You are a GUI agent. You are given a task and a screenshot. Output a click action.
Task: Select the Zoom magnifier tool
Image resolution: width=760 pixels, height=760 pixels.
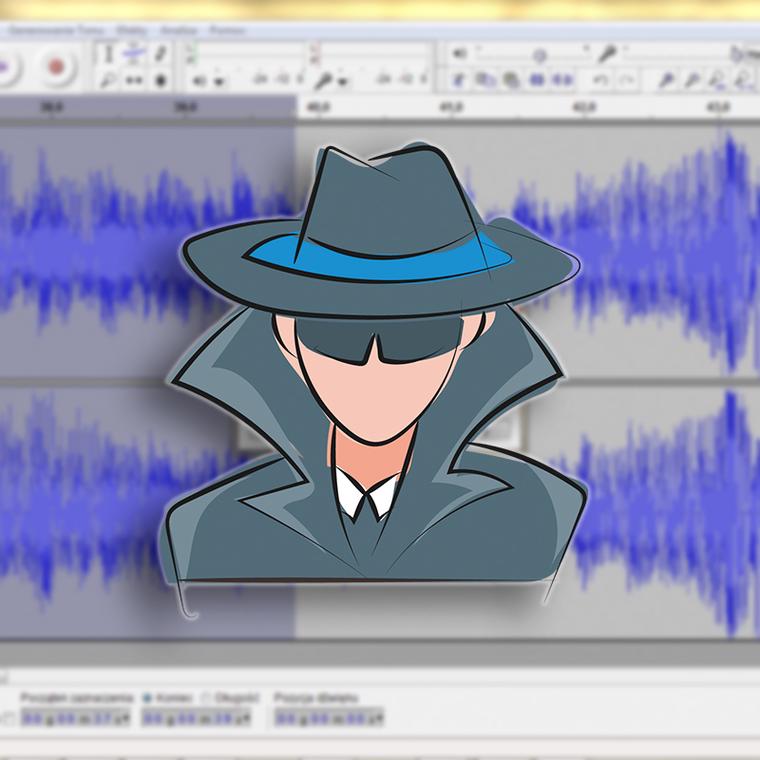point(109,81)
